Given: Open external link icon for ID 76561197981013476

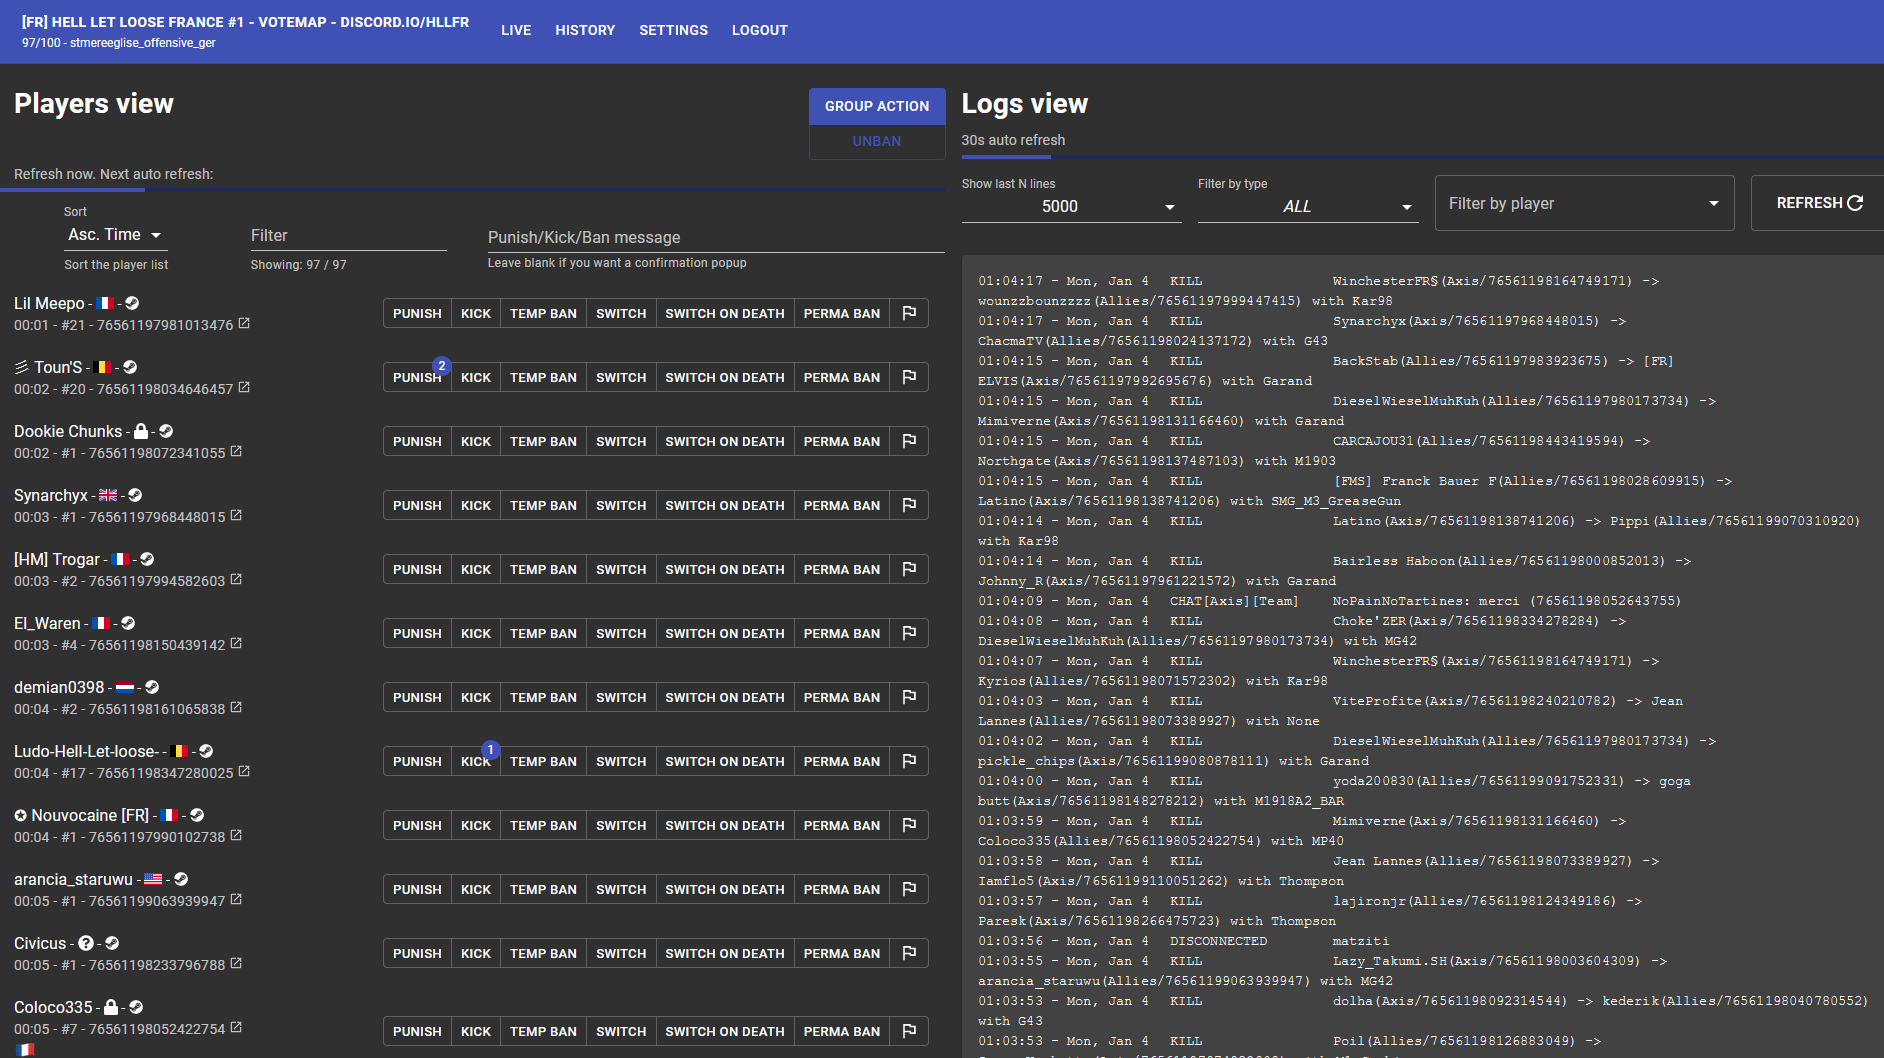Looking at the screenshot, I should [x=244, y=324].
